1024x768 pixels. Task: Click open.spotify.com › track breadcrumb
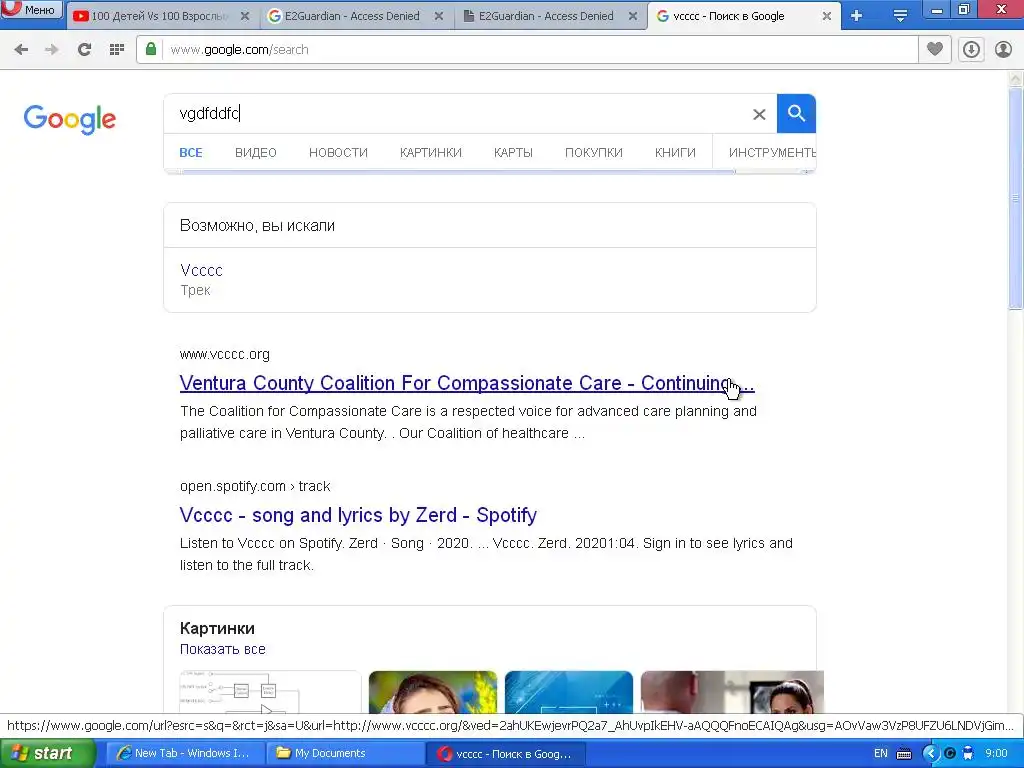click(x=255, y=487)
